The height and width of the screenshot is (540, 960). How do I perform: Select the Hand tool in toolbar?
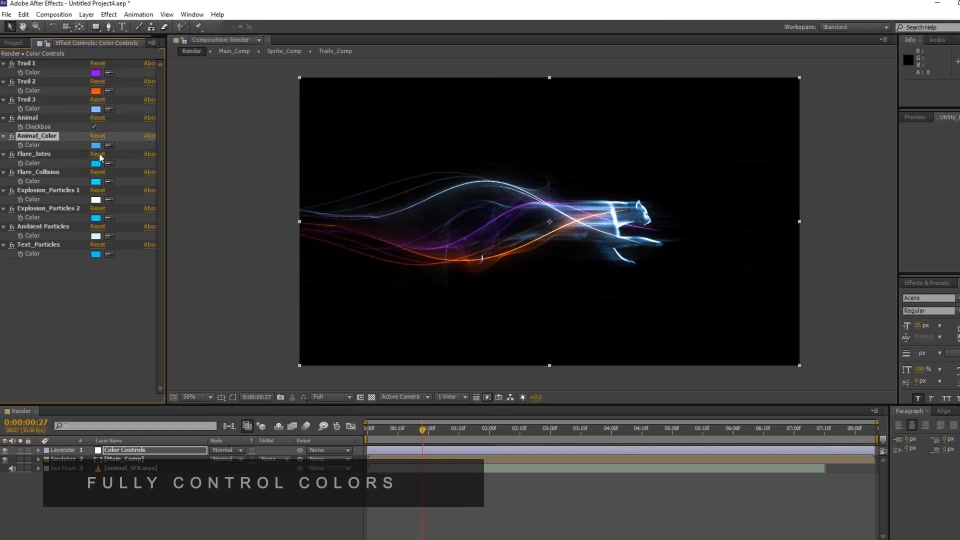[x=23, y=27]
